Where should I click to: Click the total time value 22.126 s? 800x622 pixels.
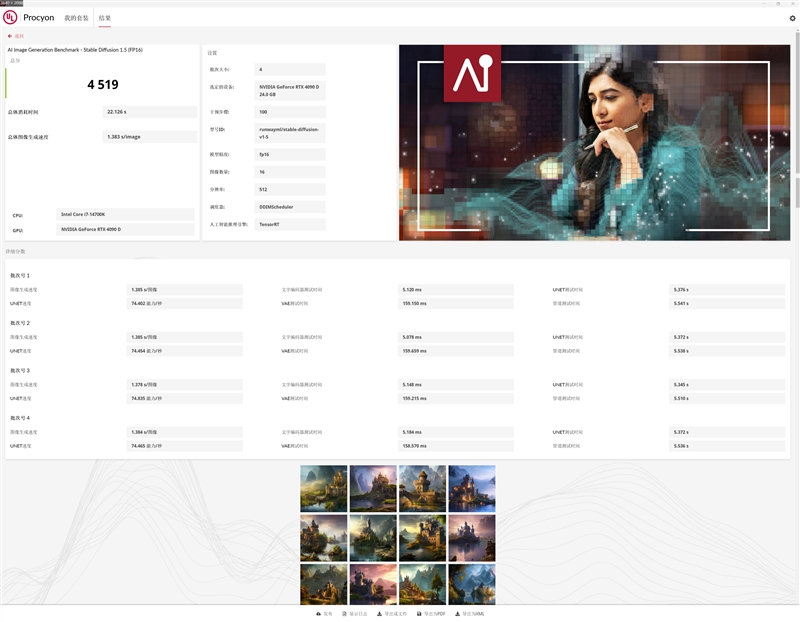tap(149, 112)
